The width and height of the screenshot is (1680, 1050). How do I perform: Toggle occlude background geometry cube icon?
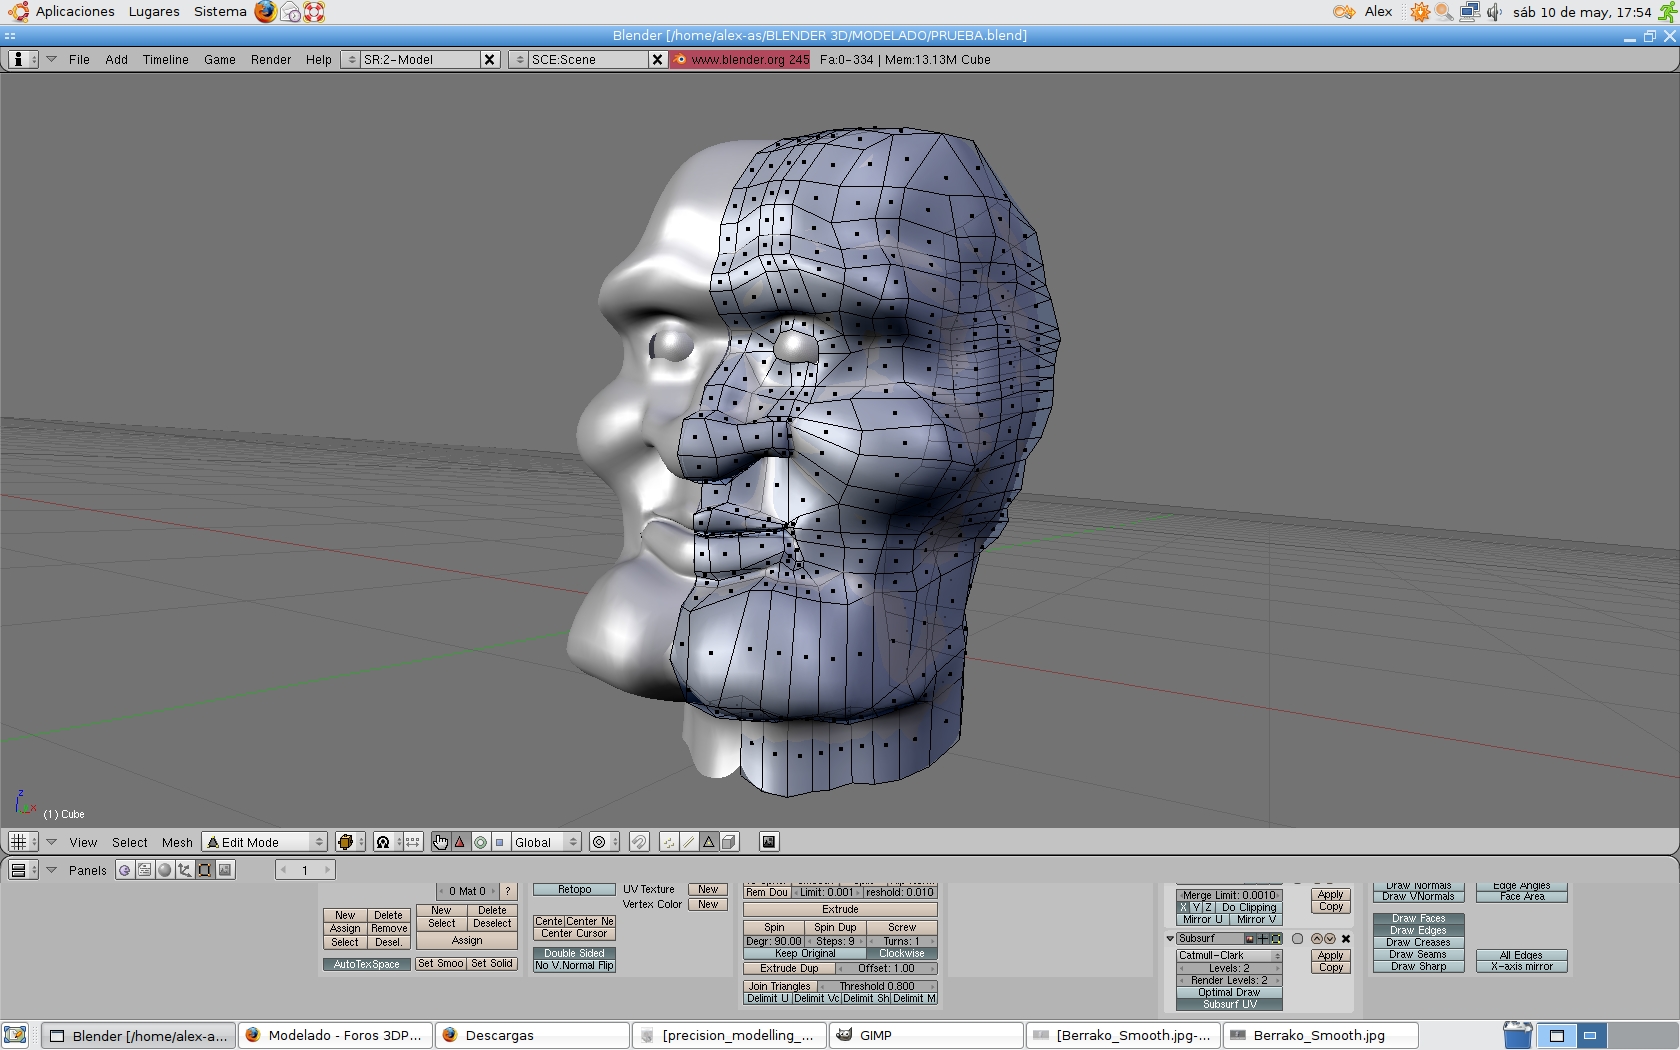tap(729, 842)
